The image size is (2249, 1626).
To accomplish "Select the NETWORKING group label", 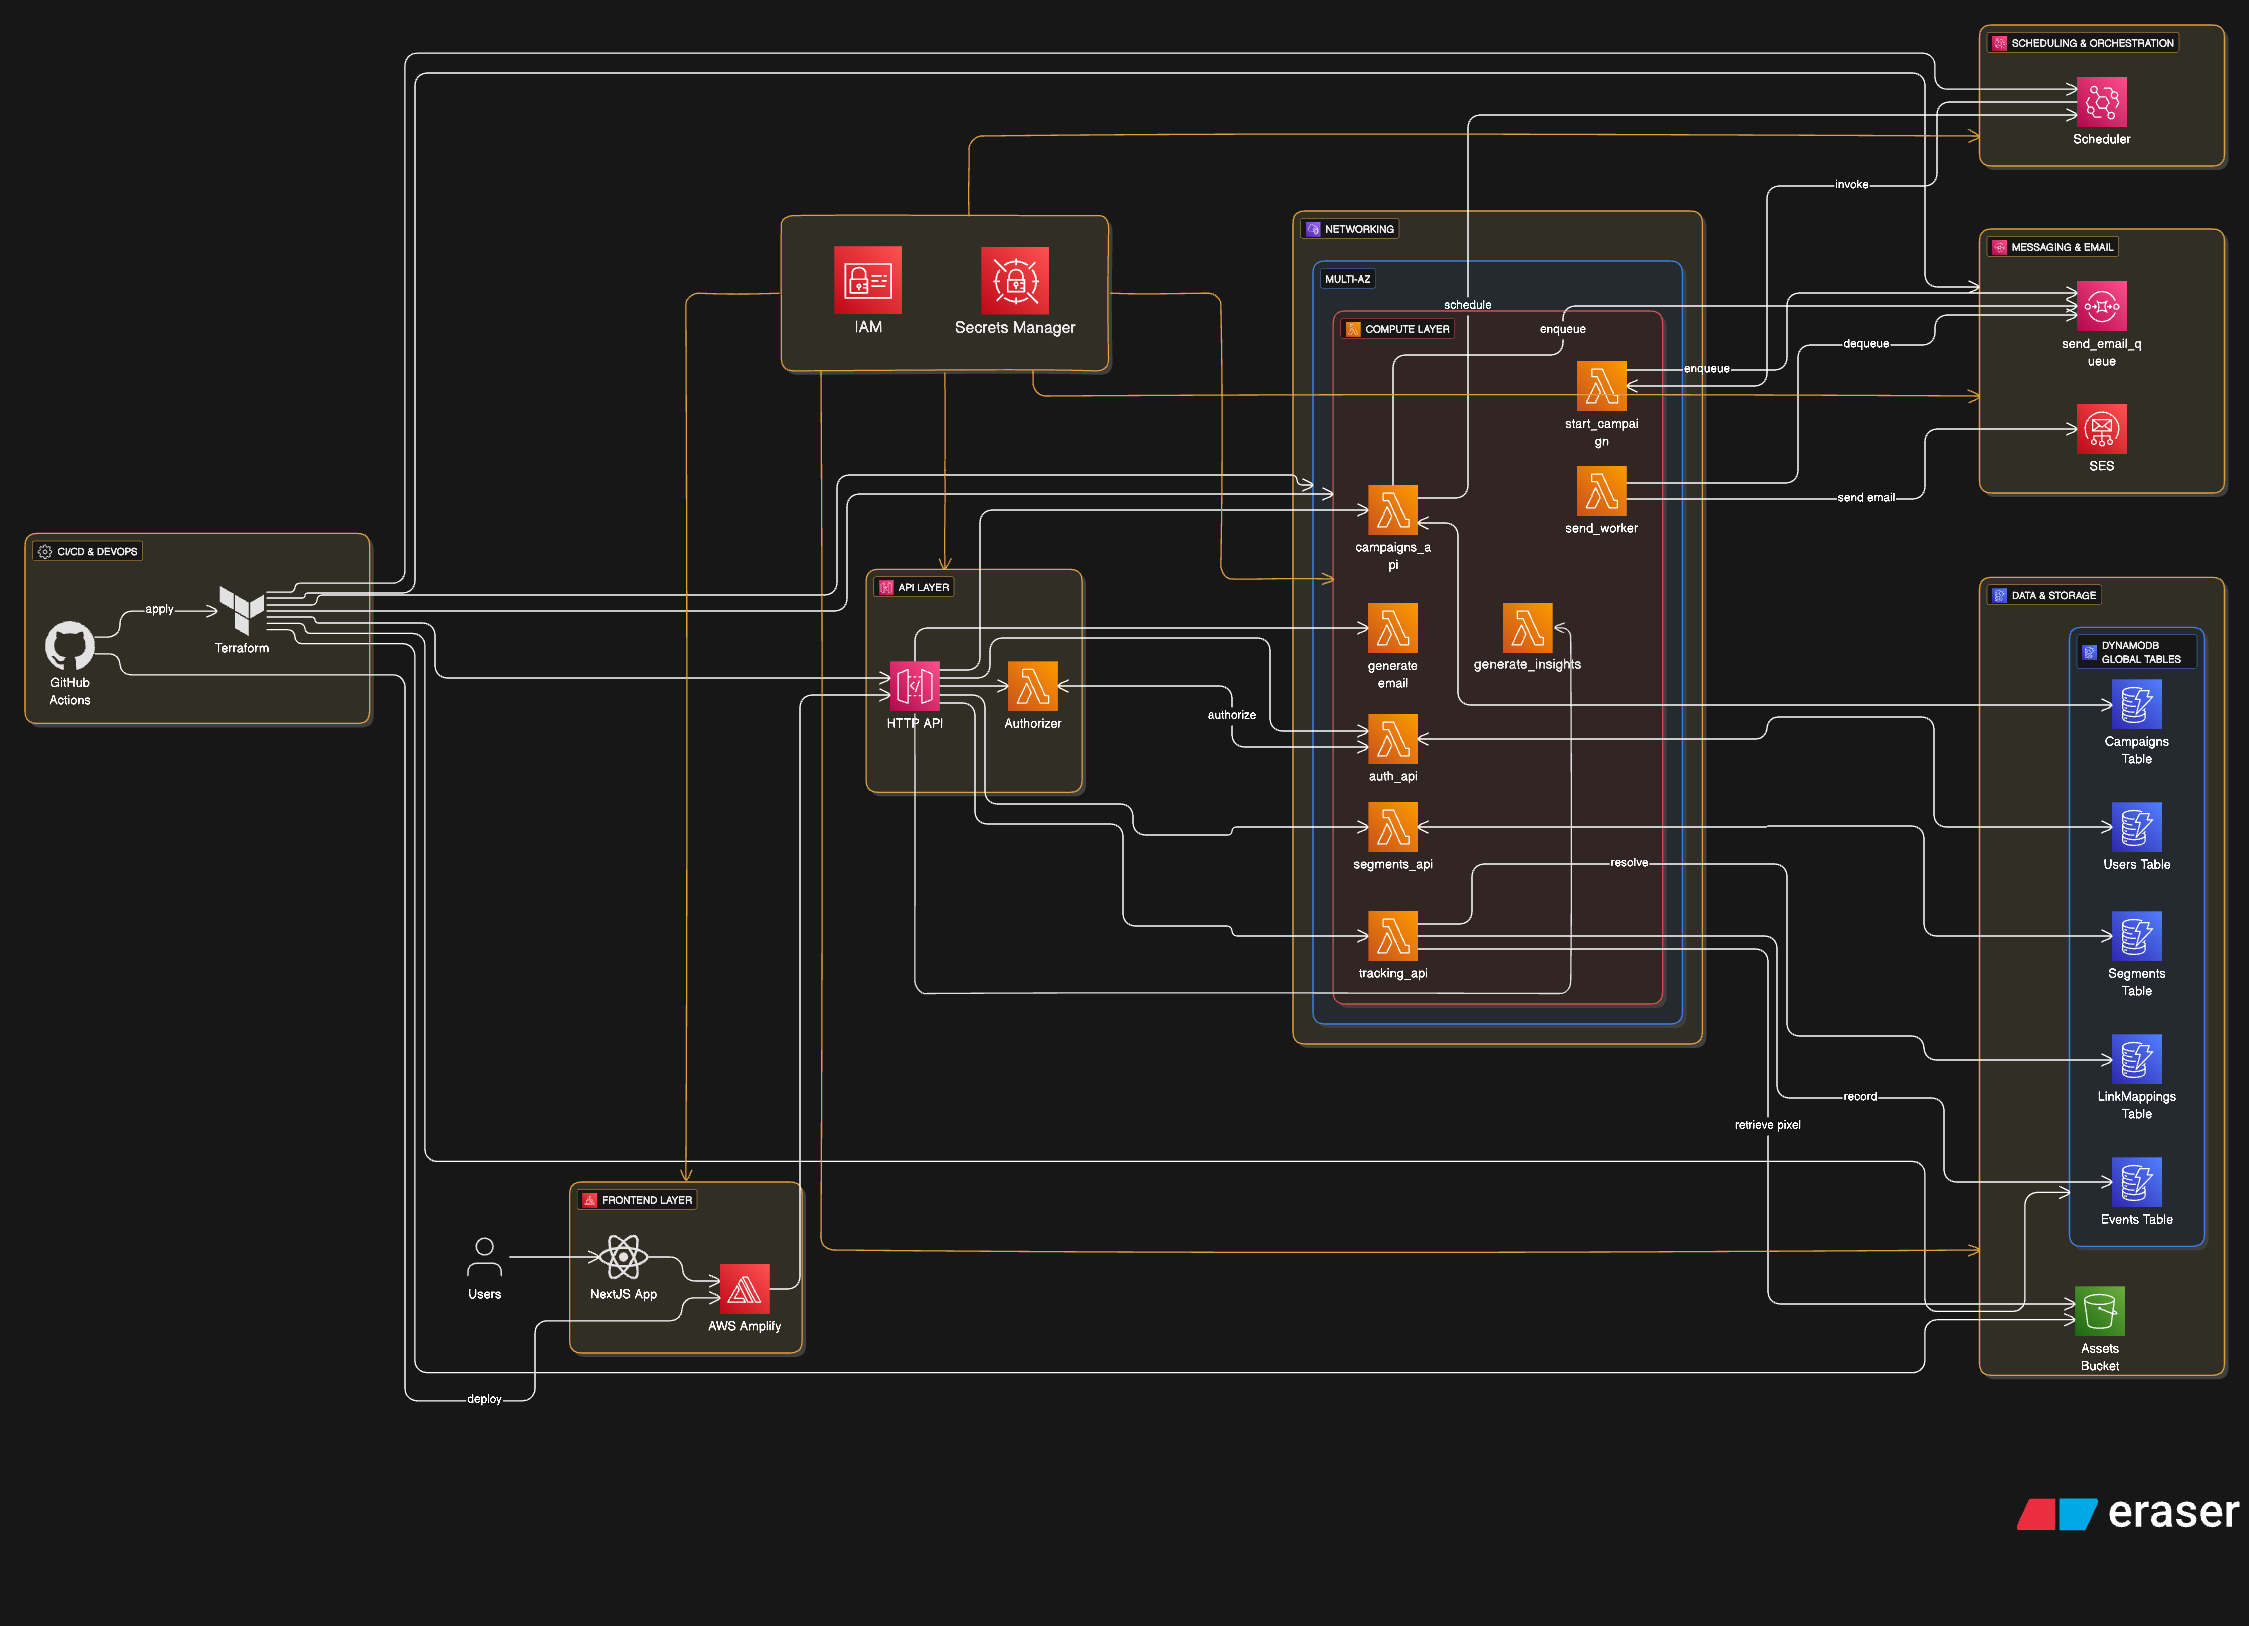I will (1349, 229).
